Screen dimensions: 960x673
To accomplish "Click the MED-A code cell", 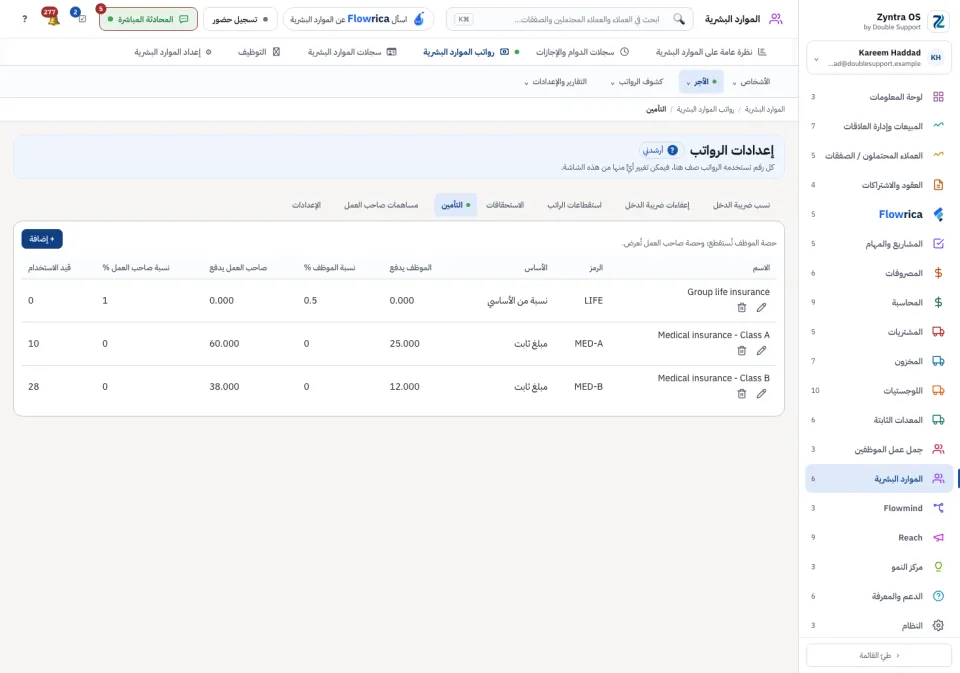I will click(x=588, y=344).
